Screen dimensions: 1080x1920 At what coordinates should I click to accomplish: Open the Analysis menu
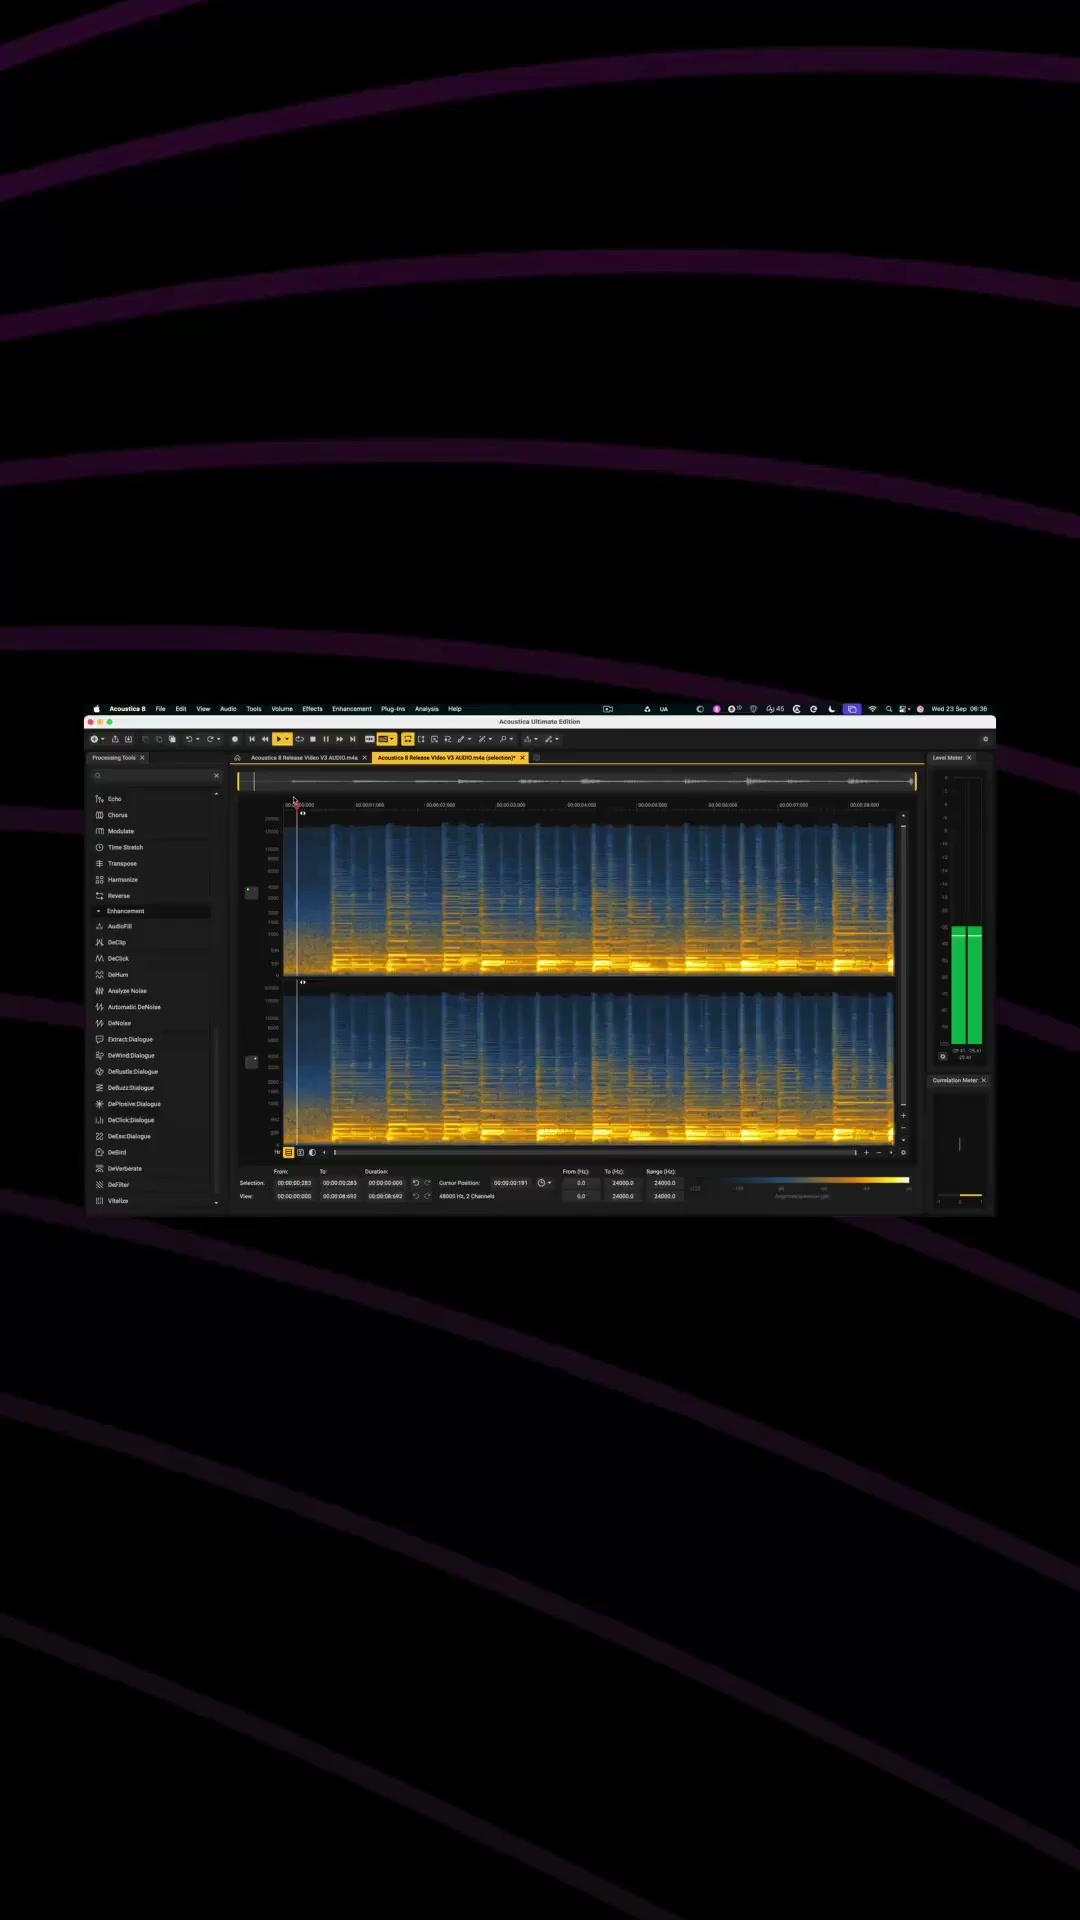tap(427, 709)
